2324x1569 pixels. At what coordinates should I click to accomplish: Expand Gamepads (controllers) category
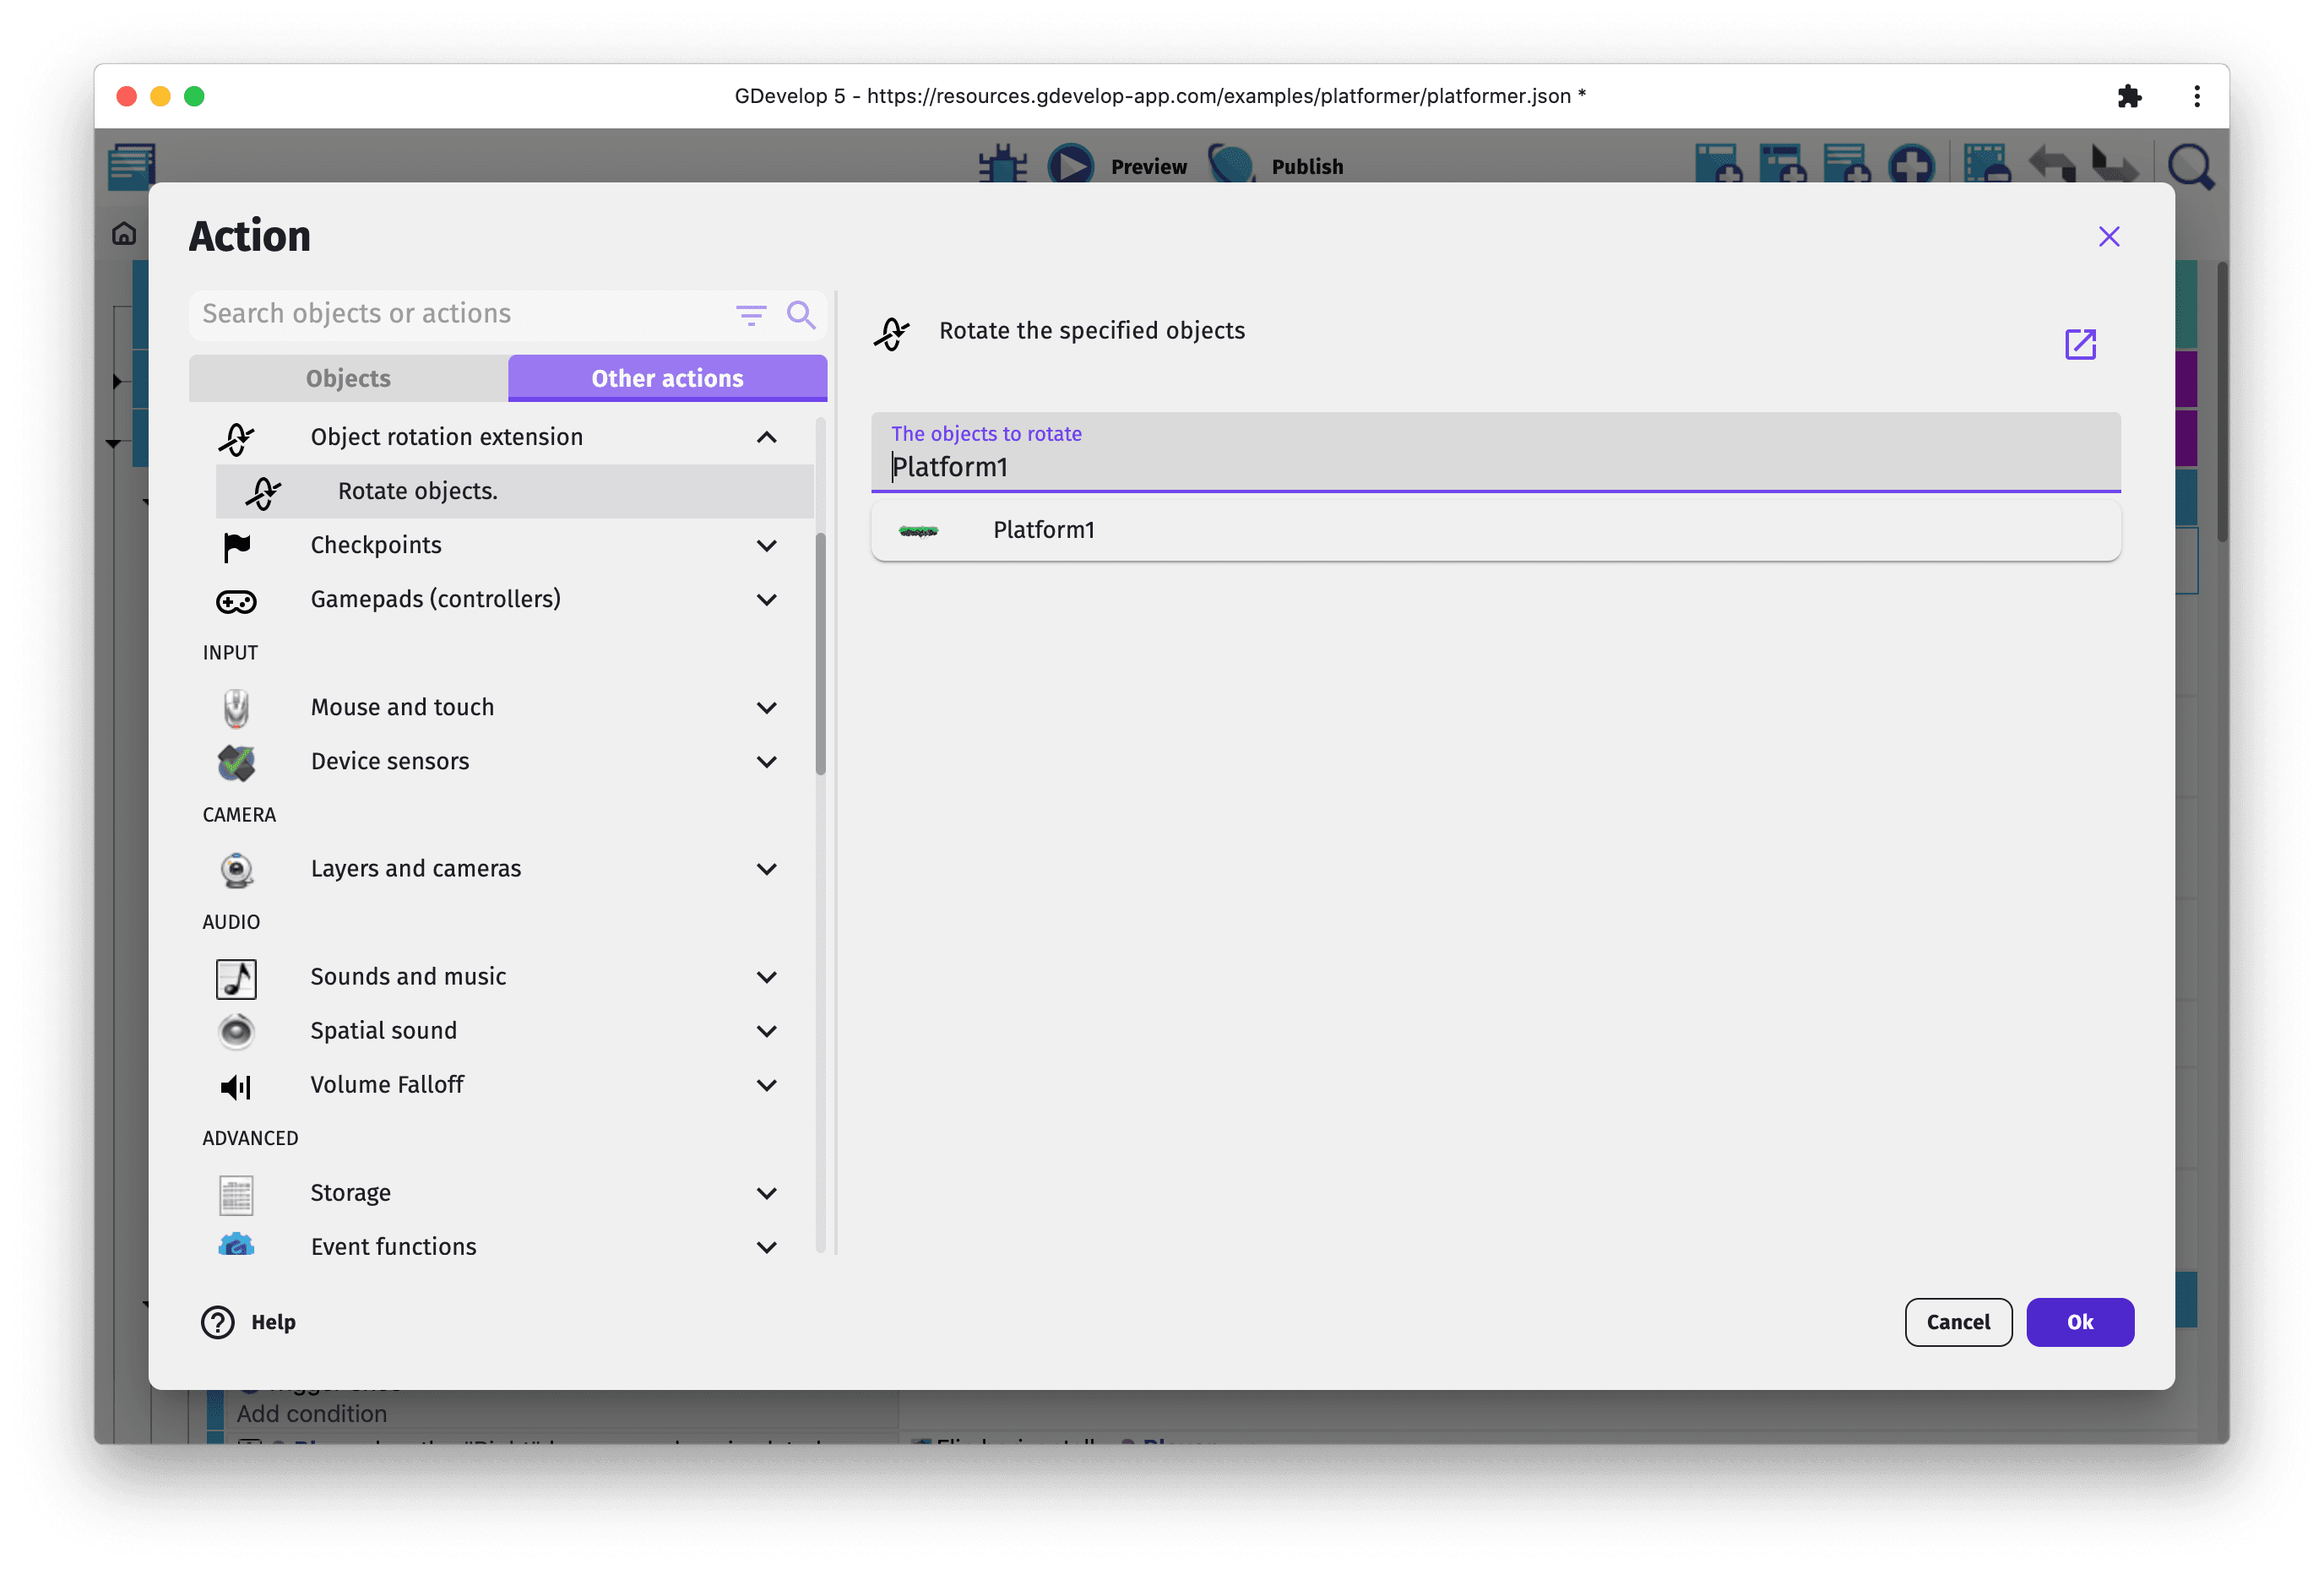tap(766, 600)
